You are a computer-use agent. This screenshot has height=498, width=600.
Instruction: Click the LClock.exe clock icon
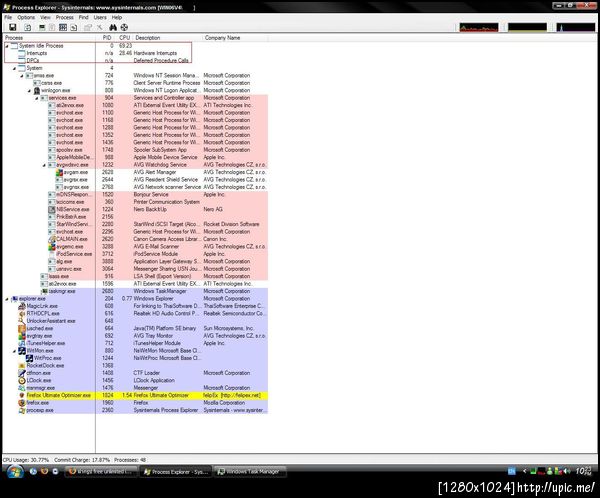(x=22, y=380)
